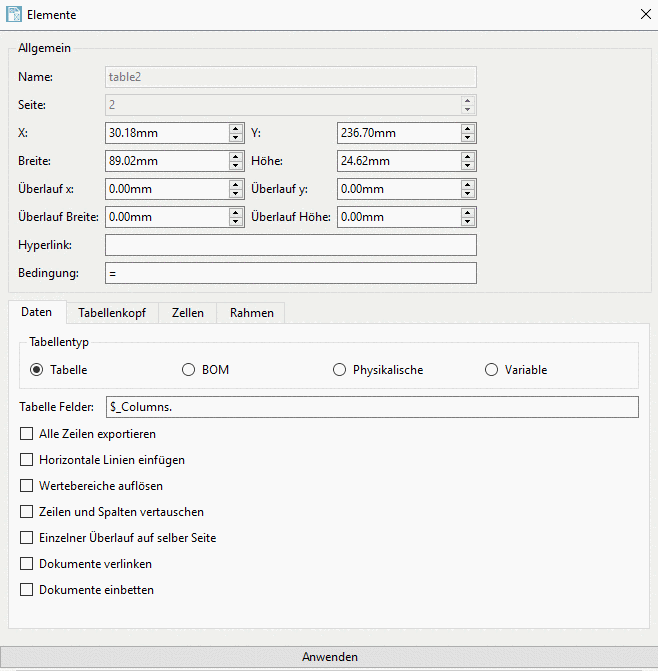Enable Dokumente einbetten option
Screen dimensions: 658x671
click(x=27, y=590)
